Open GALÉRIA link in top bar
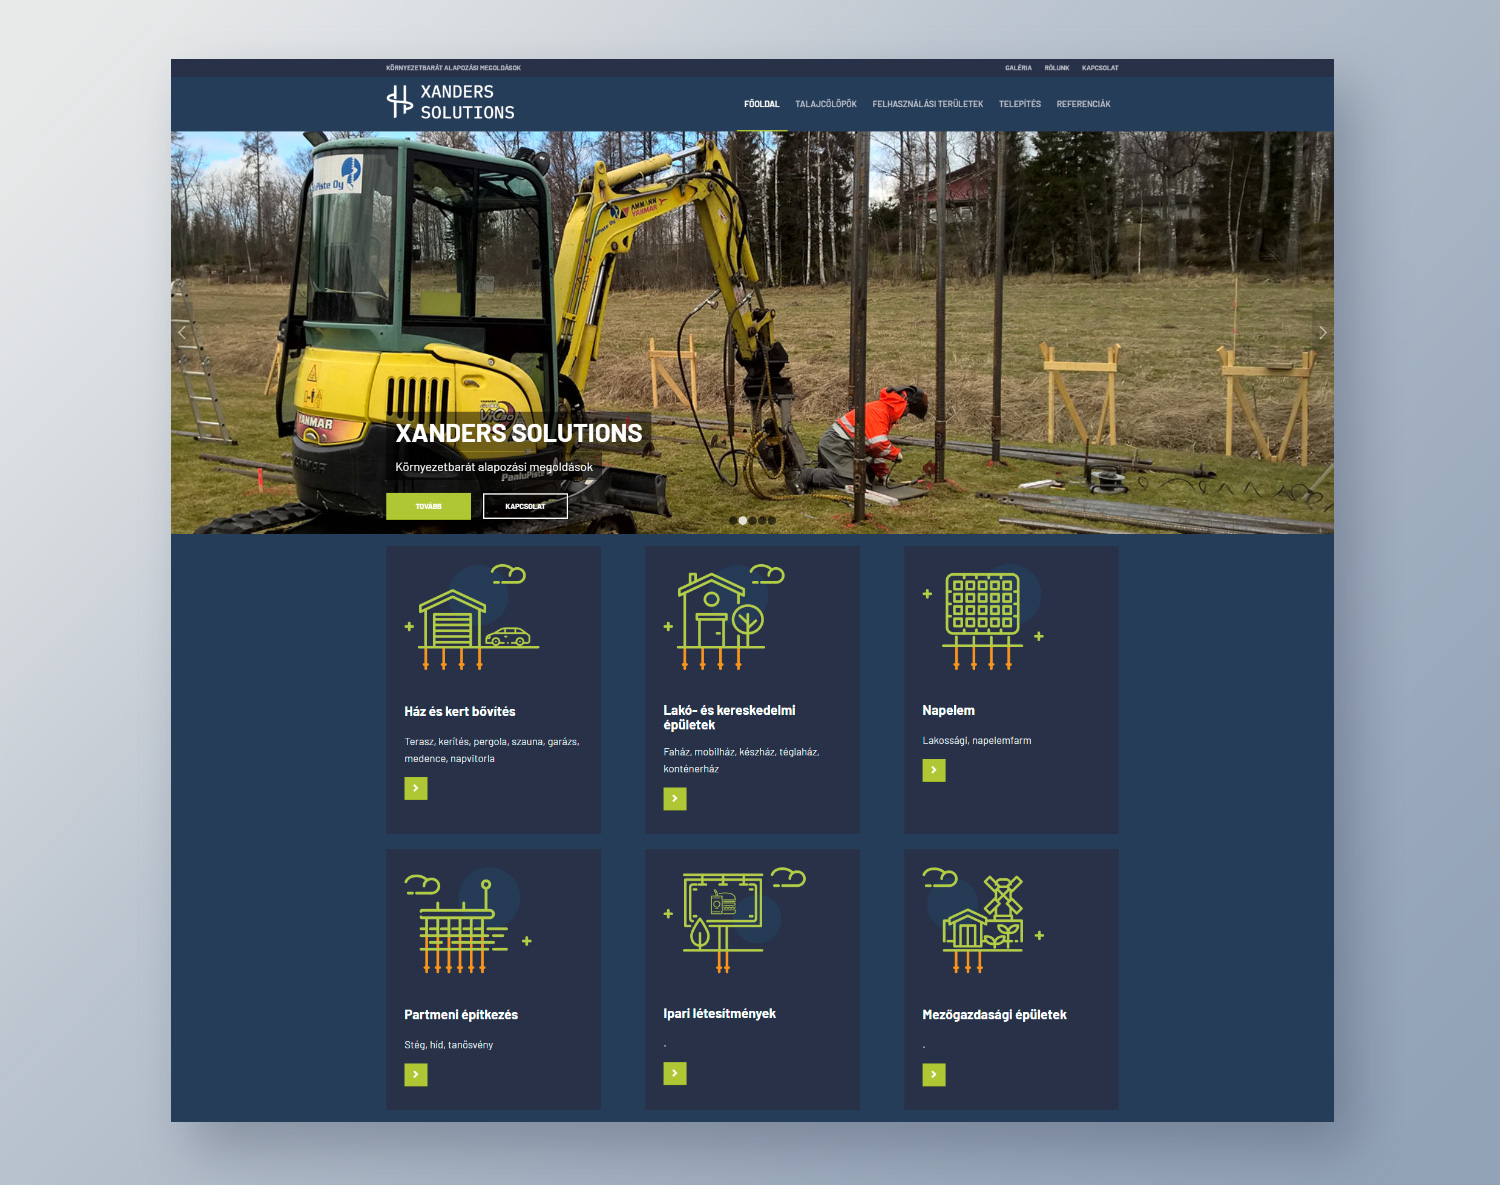 (x=1018, y=68)
